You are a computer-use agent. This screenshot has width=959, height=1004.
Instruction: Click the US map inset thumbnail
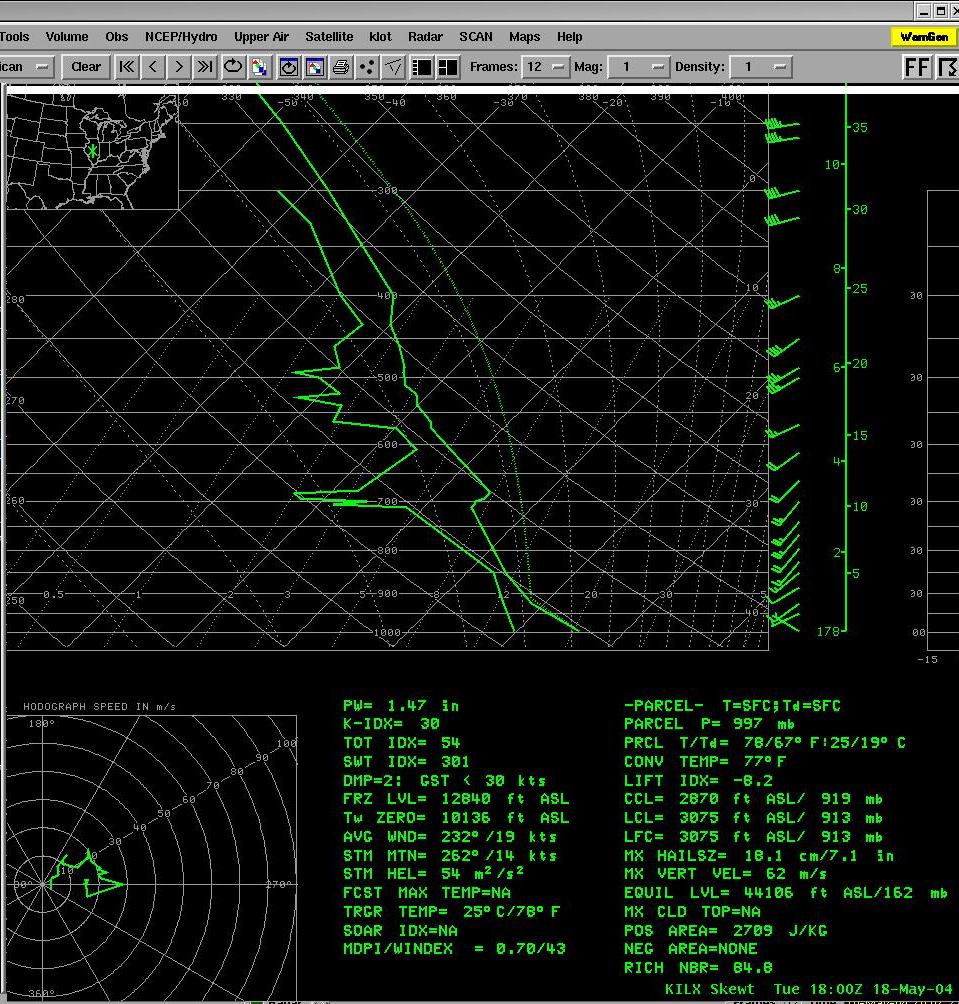[92, 148]
